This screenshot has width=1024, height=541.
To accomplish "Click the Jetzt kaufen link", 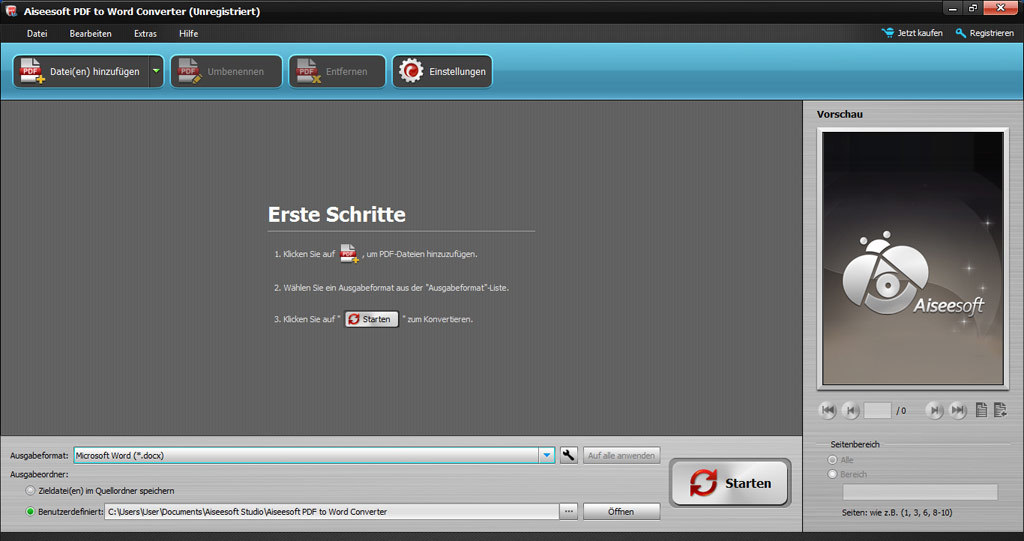I will coord(912,33).
